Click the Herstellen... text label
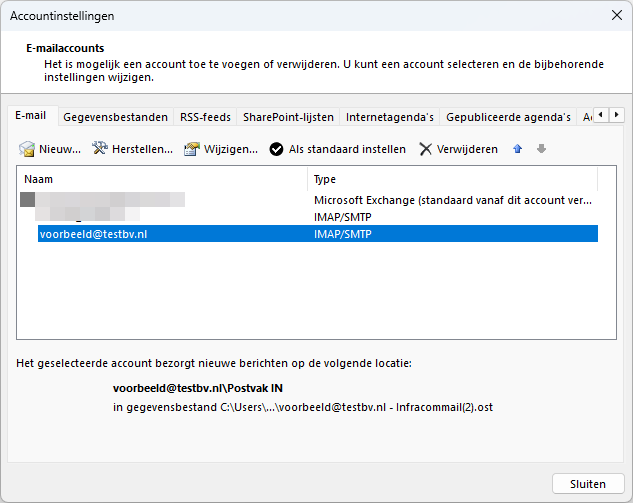Image resolution: width=633 pixels, height=503 pixels. (142, 149)
